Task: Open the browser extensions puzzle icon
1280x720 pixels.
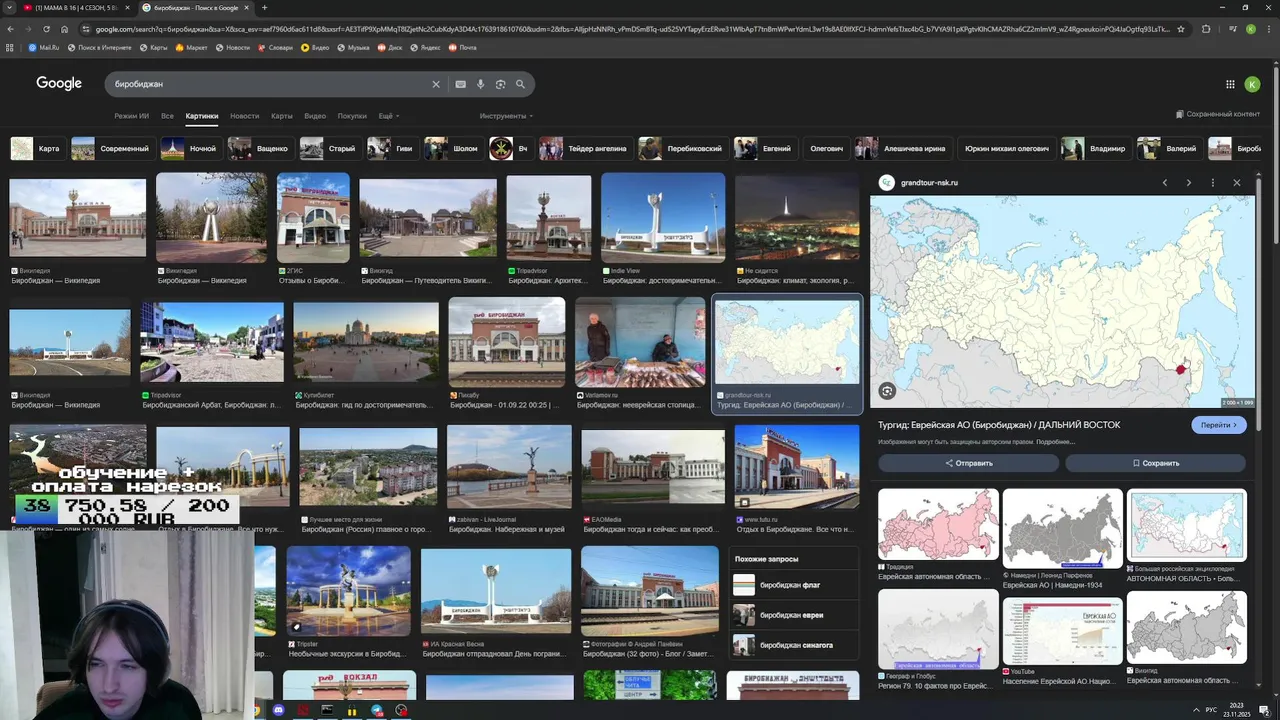Action: coord(1206,29)
